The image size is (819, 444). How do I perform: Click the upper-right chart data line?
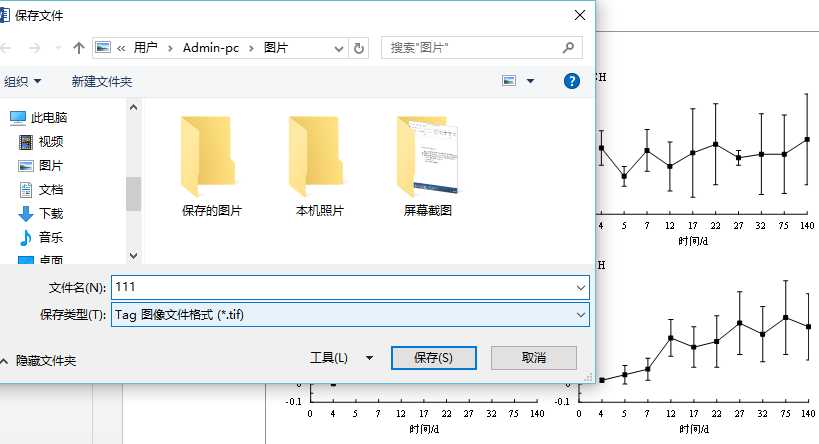pyautogui.click(x=704, y=154)
